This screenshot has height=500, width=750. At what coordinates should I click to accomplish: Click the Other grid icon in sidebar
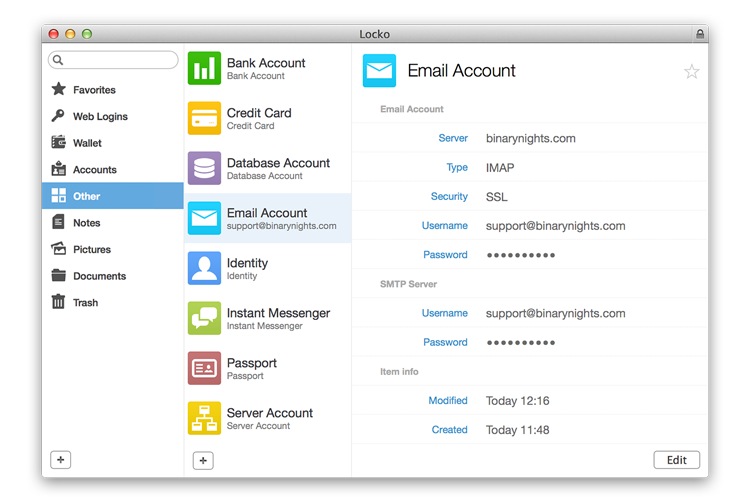[x=58, y=196]
